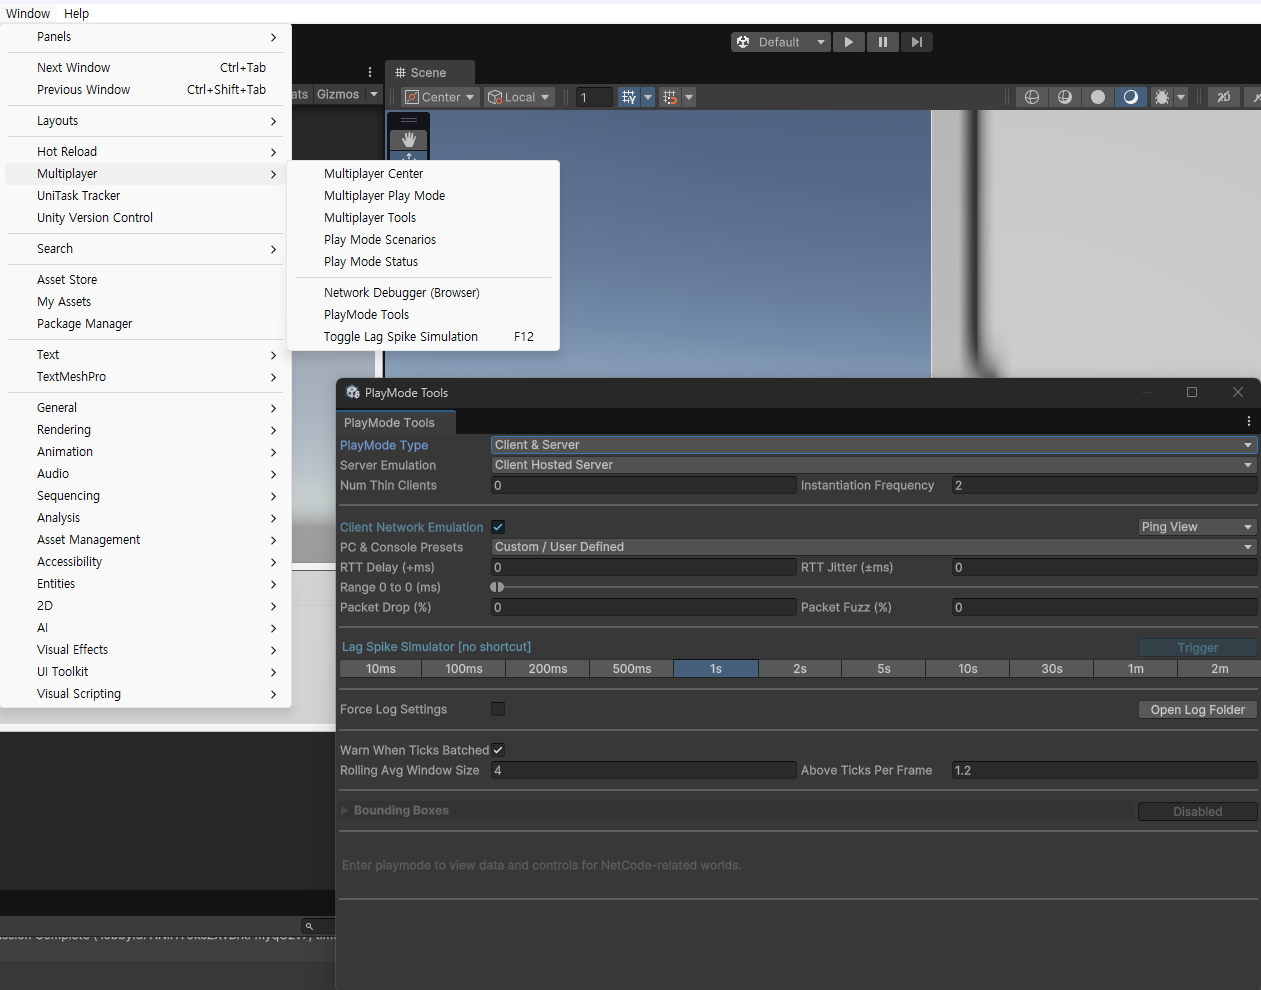1261x990 pixels.
Task: Open debug draw mode dropdown arrow
Action: (x=1181, y=97)
